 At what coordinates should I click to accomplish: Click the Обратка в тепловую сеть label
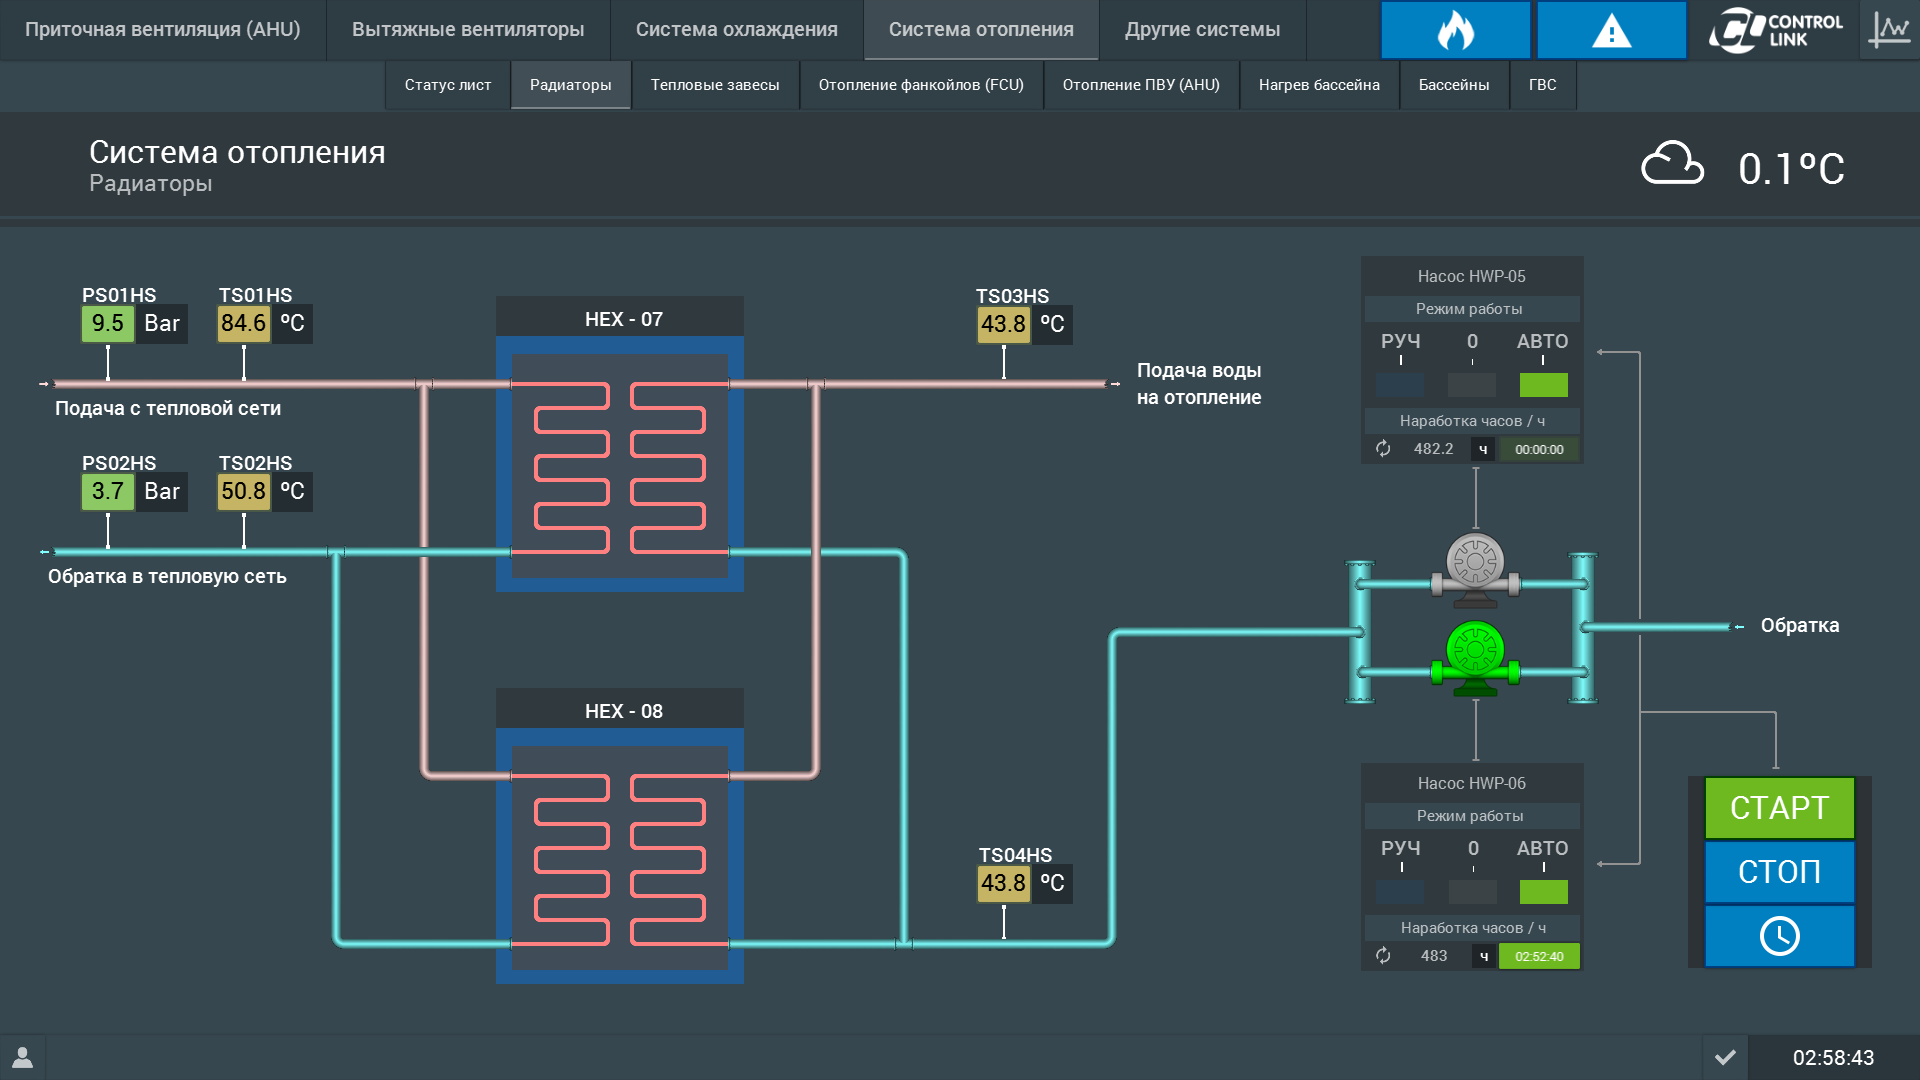pyautogui.click(x=167, y=577)
